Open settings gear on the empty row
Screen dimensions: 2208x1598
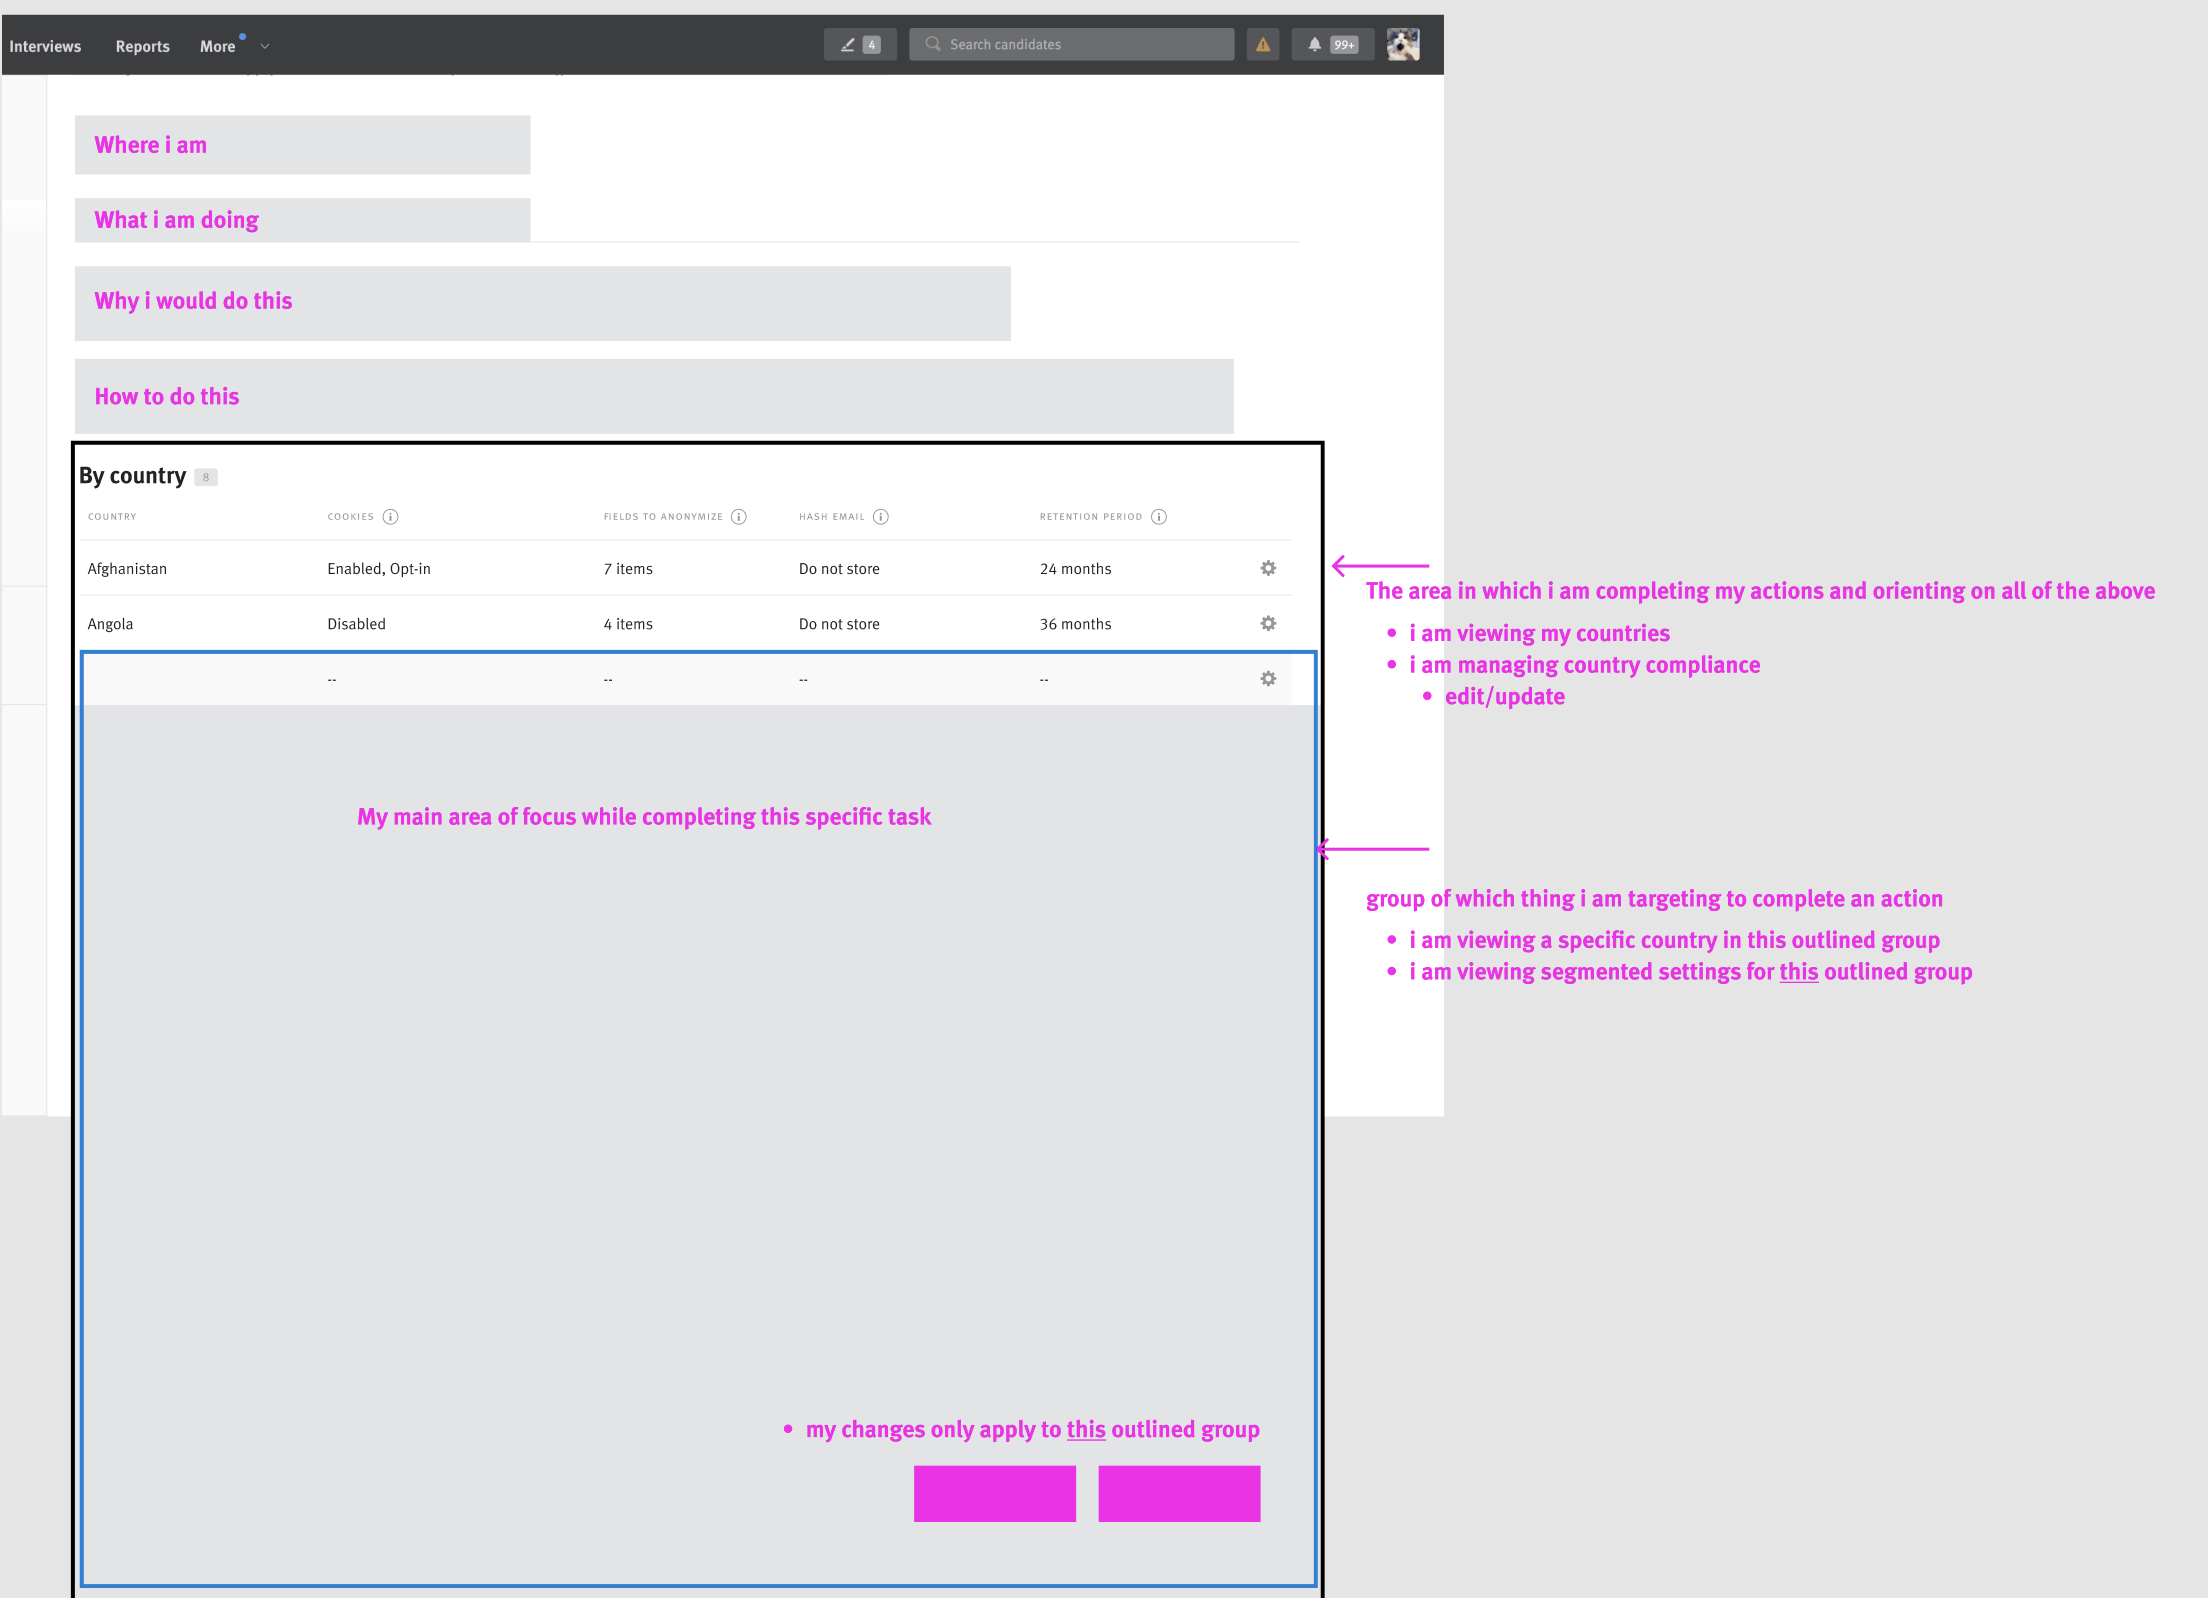pyautogui.click(x=1268, y=679)
